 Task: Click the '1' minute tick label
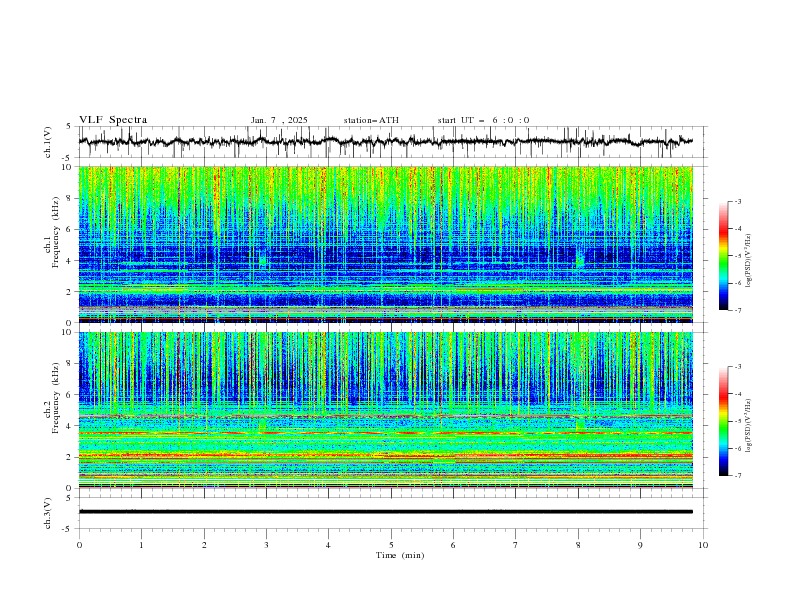tap(142, 545)
